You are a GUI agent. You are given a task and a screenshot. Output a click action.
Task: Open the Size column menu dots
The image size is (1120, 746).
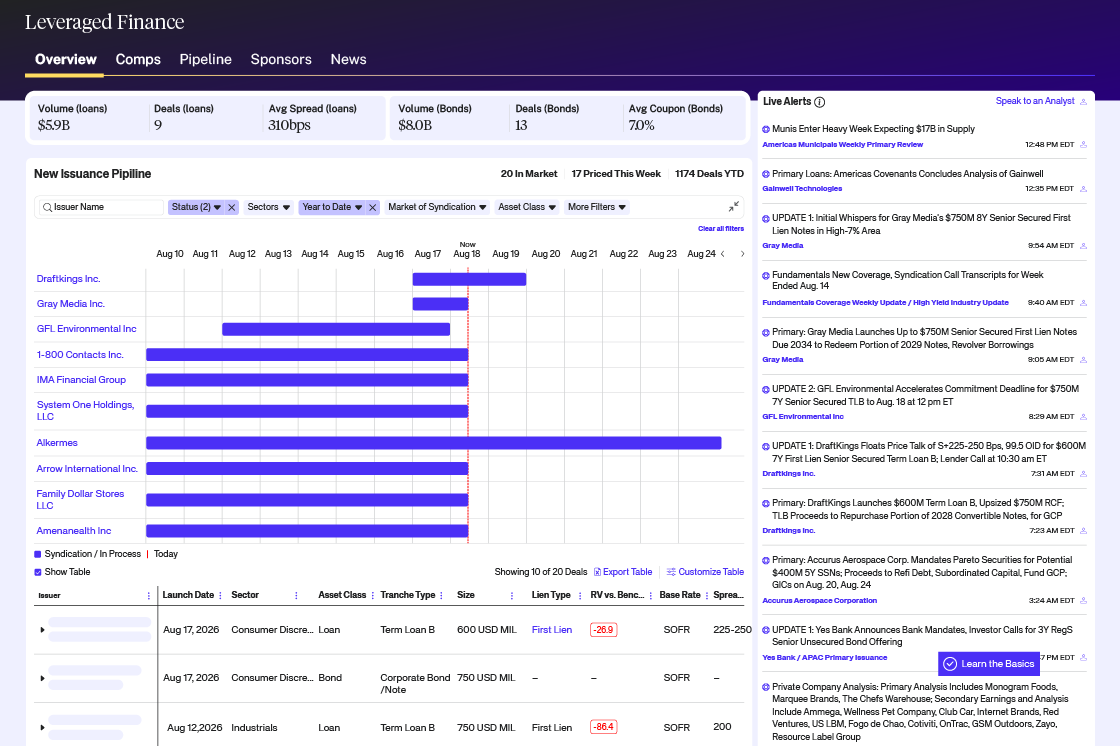[x=511, y=596]
